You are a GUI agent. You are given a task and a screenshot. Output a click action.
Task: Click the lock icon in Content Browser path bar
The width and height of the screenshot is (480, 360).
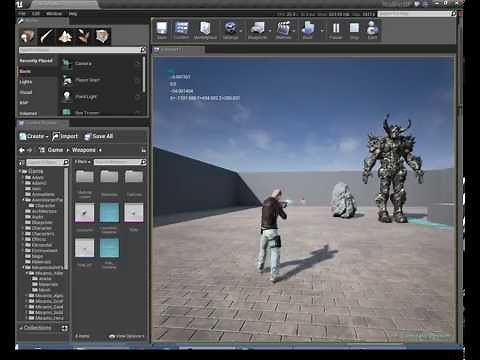click(x=143, y=150)
